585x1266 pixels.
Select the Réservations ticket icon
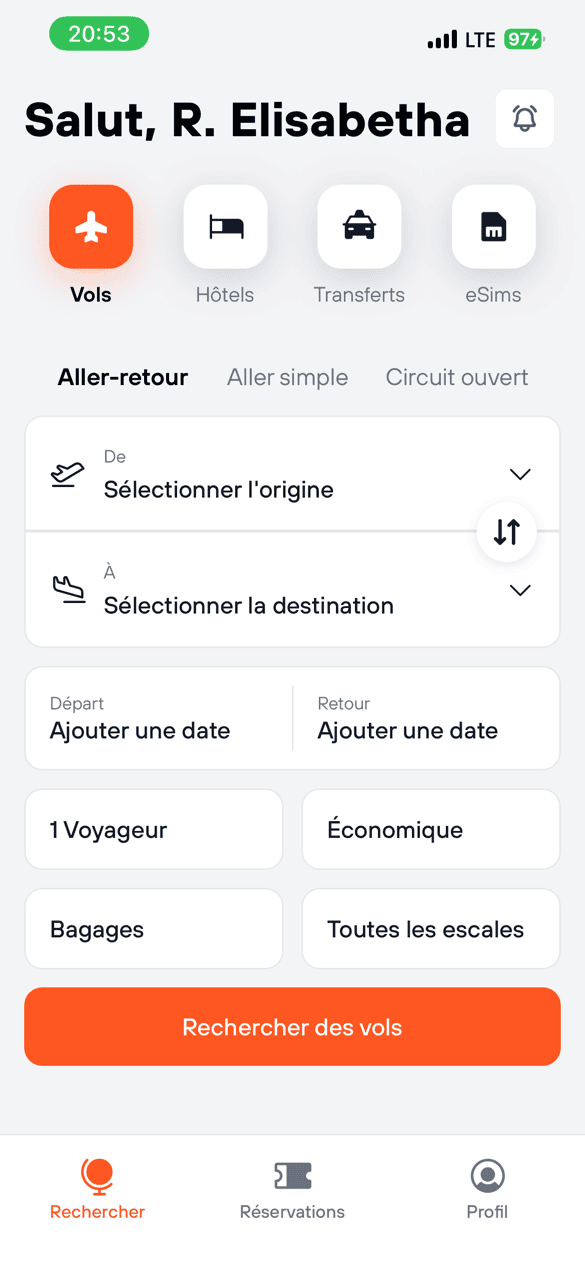pos(292,1177)
